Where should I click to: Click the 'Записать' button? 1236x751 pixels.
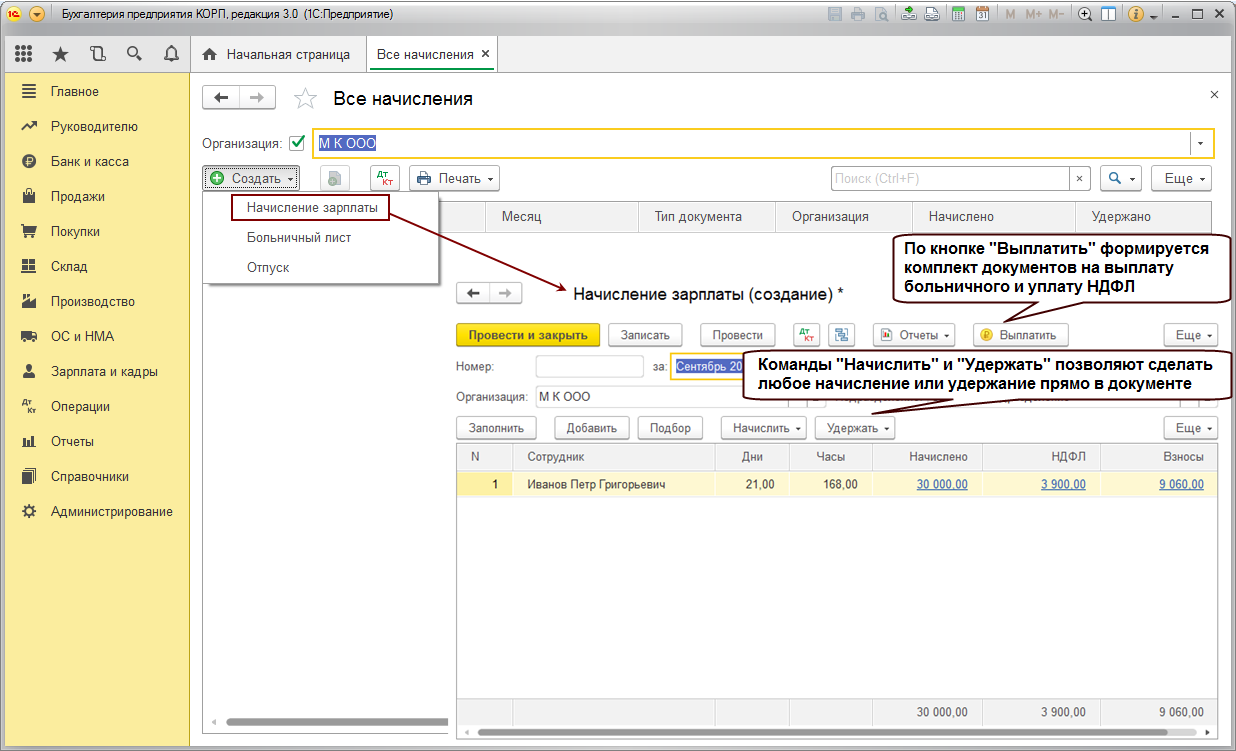point(645,335)
